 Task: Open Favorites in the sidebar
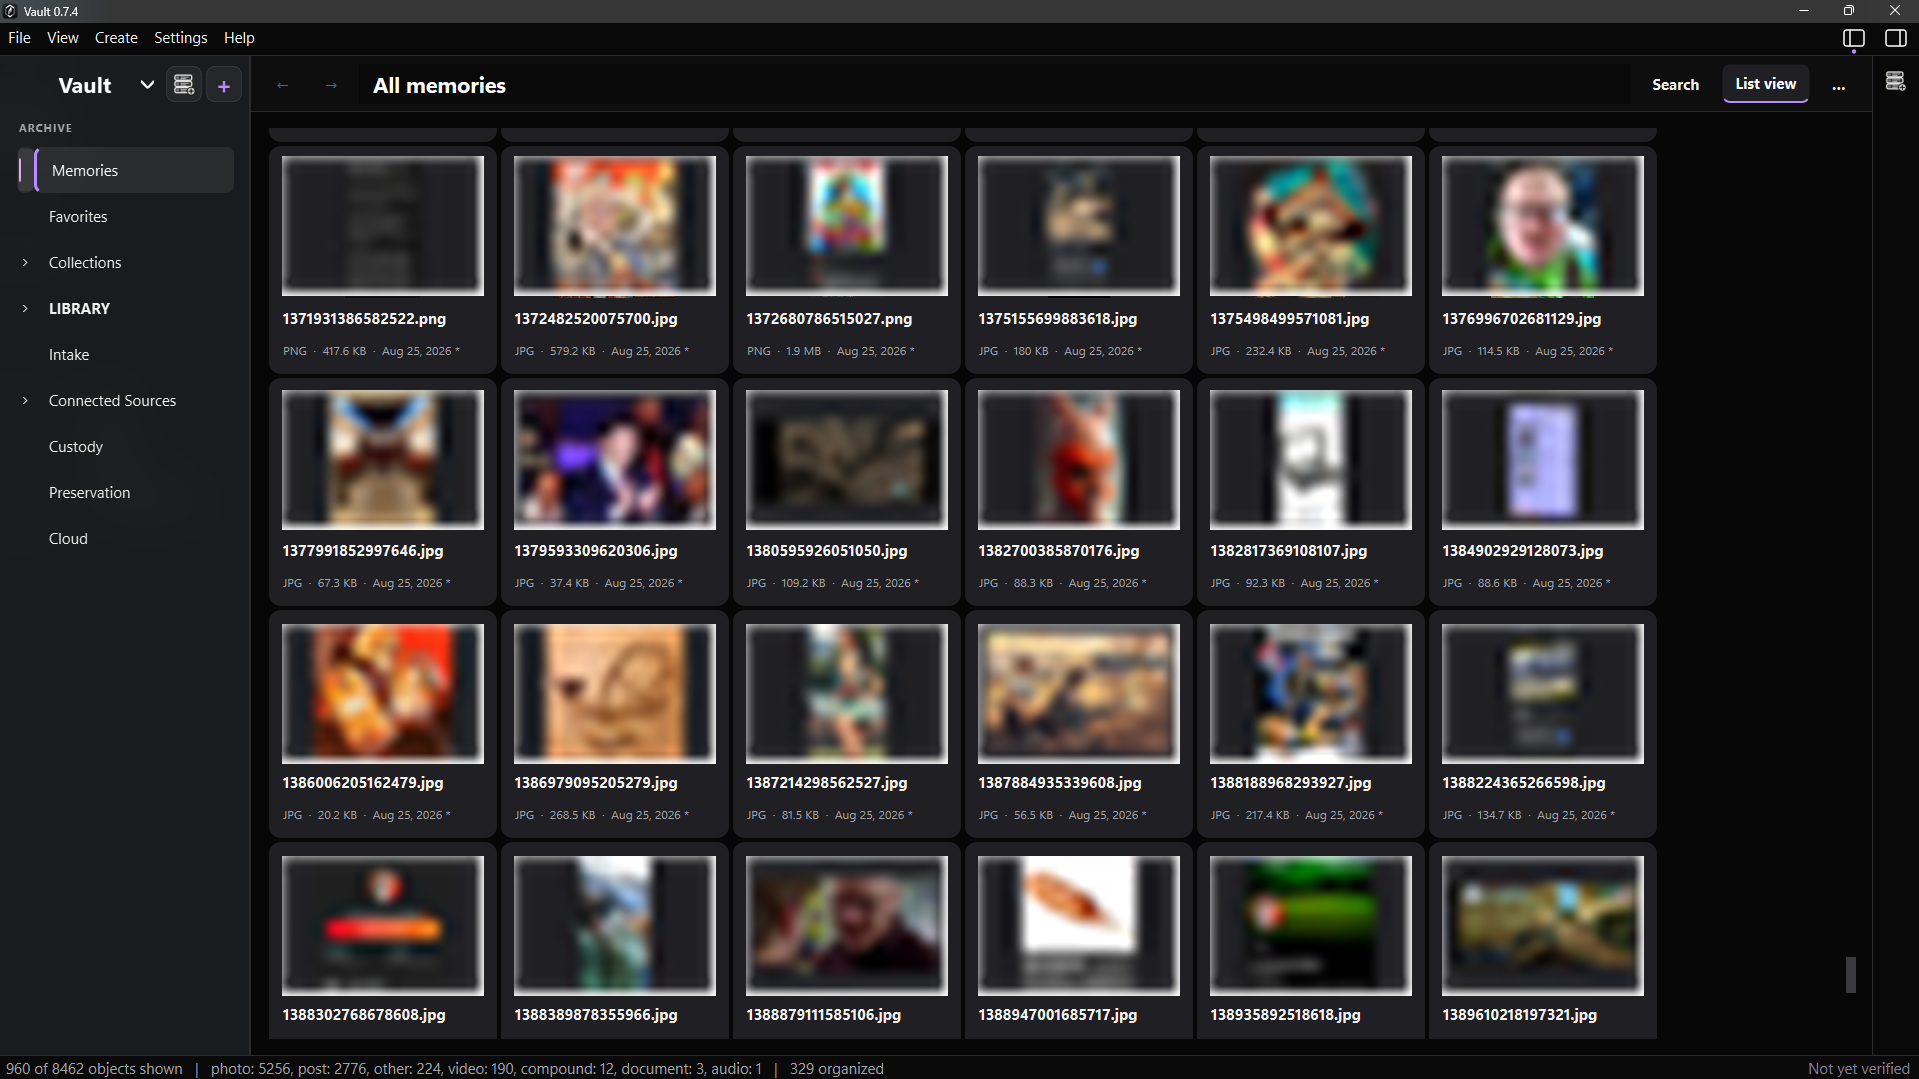[x=78, y=217]
